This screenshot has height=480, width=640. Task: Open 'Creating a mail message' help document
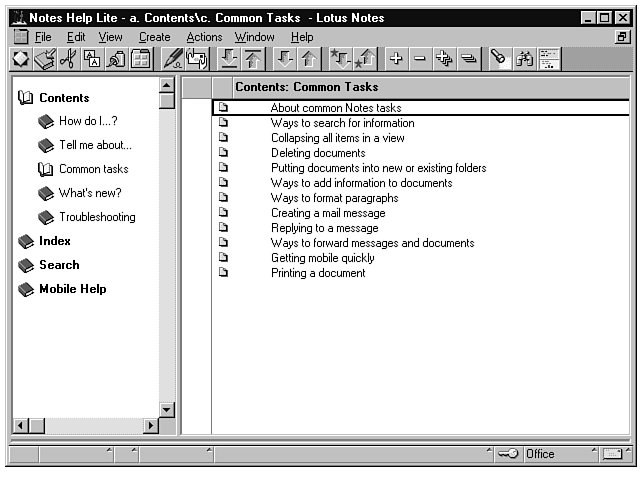pyautogui.click(x=327, y=213)
